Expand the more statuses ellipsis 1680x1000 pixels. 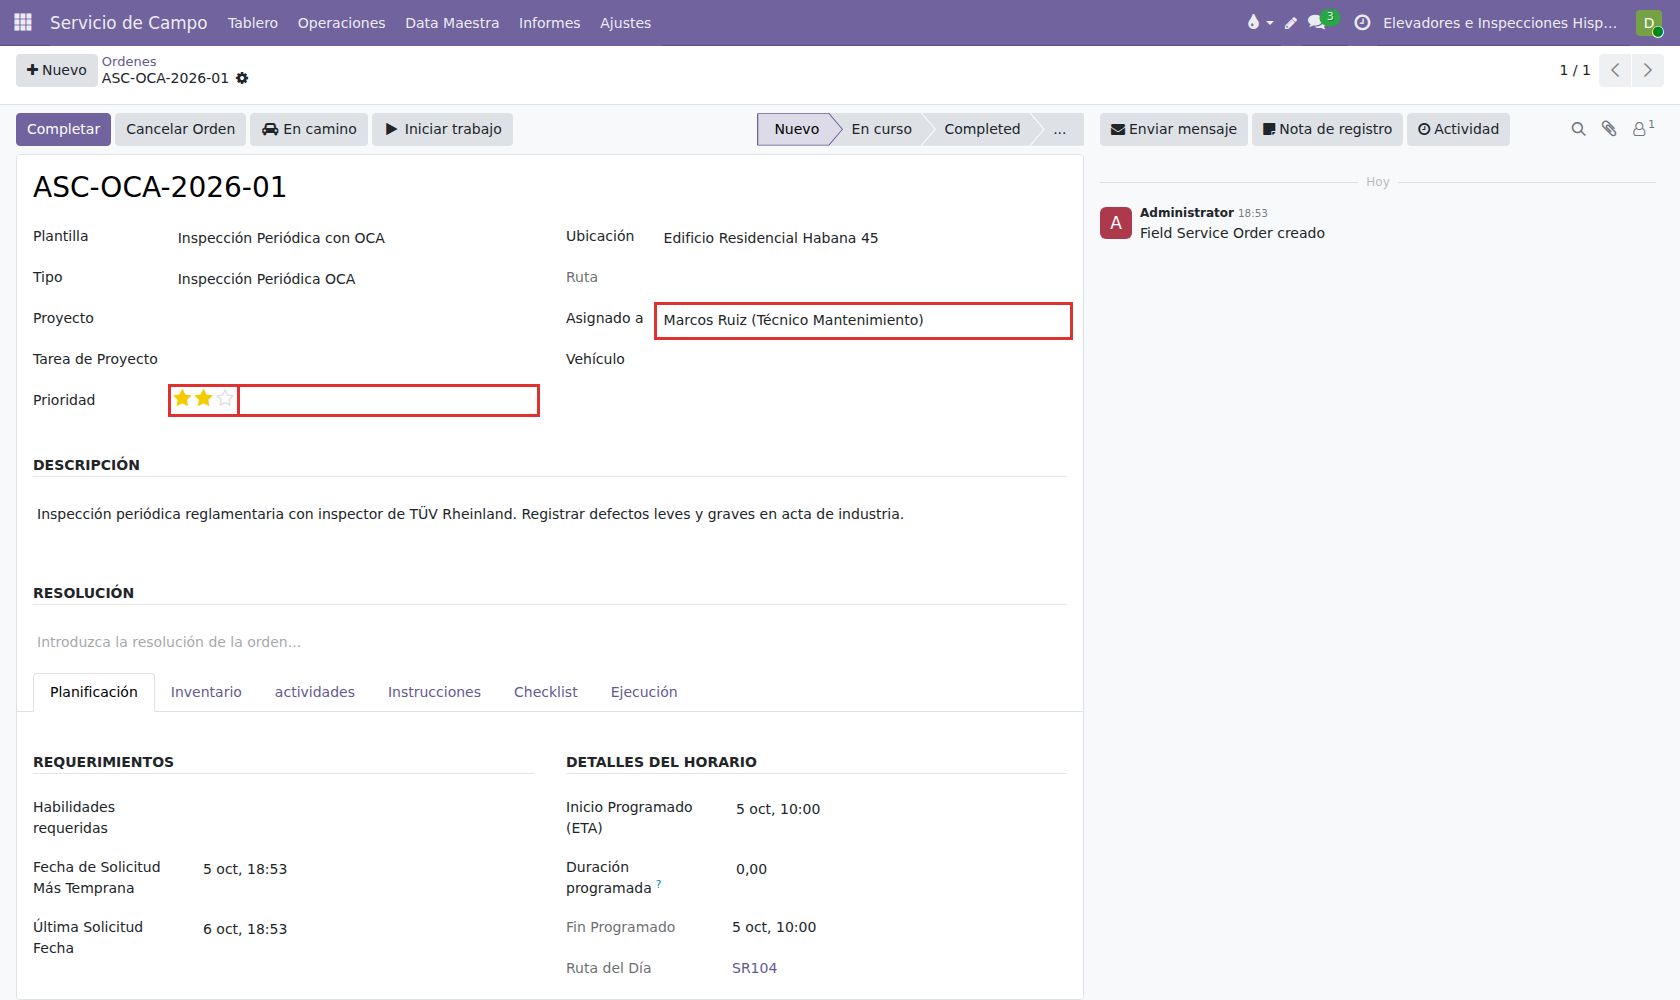pyautogui.click(x=1059, y=129)
